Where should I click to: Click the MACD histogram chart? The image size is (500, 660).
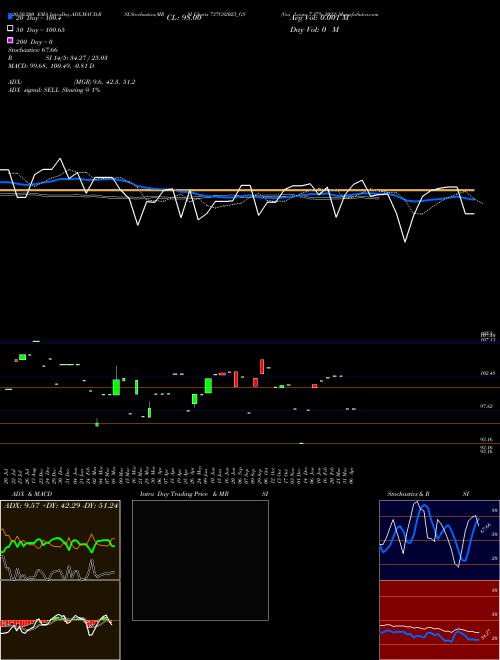(x=60, y=620)
